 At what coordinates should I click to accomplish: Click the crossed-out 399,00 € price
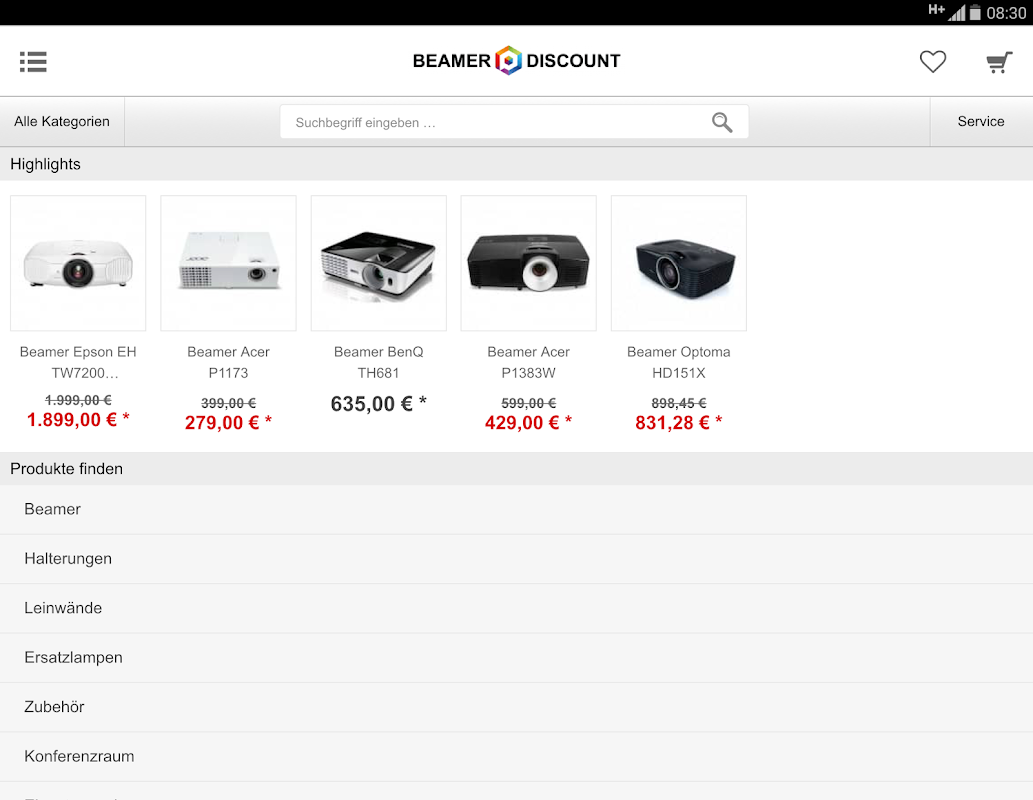[x=228, y=403]
